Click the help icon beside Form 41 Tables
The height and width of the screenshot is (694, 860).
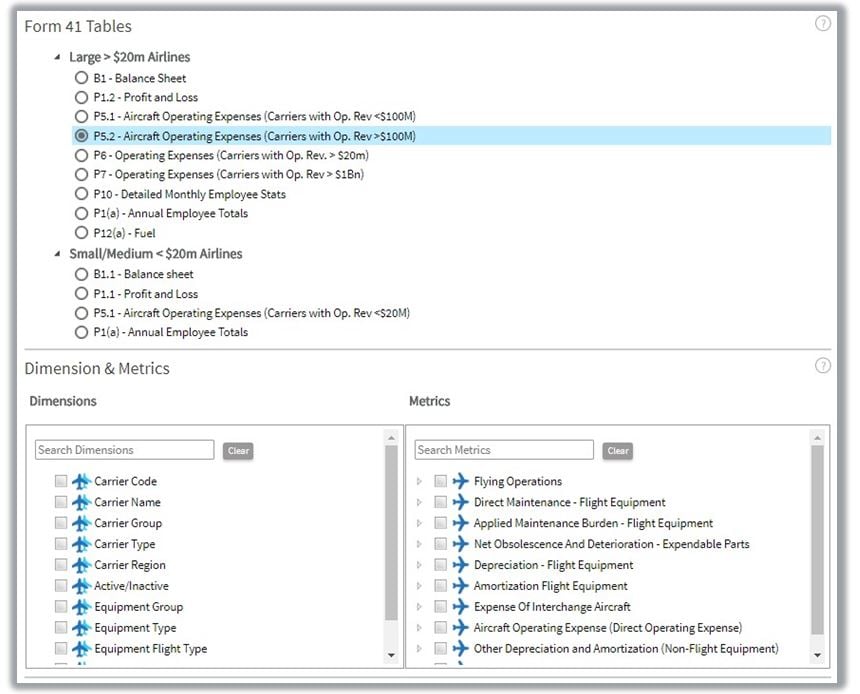coord(822,24)
